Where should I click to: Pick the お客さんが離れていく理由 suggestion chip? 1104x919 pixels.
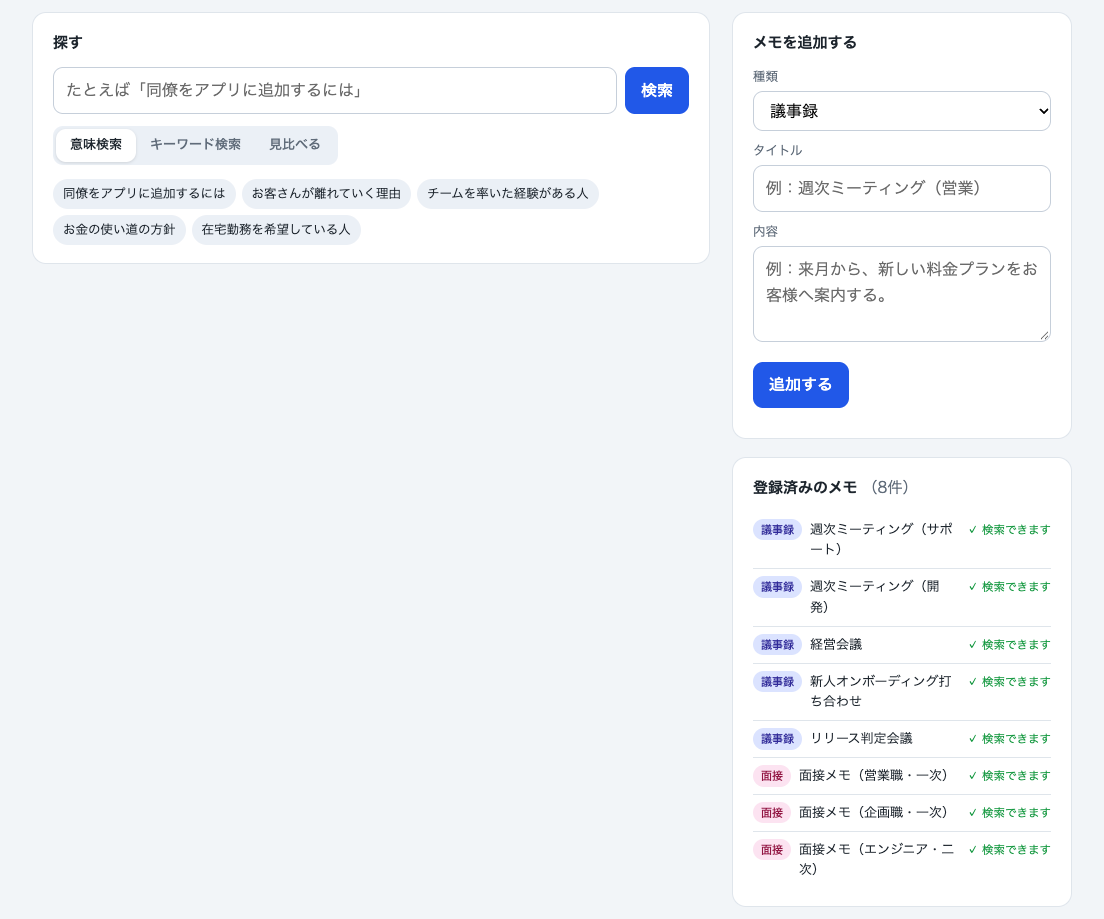click(x=326, y=193)
